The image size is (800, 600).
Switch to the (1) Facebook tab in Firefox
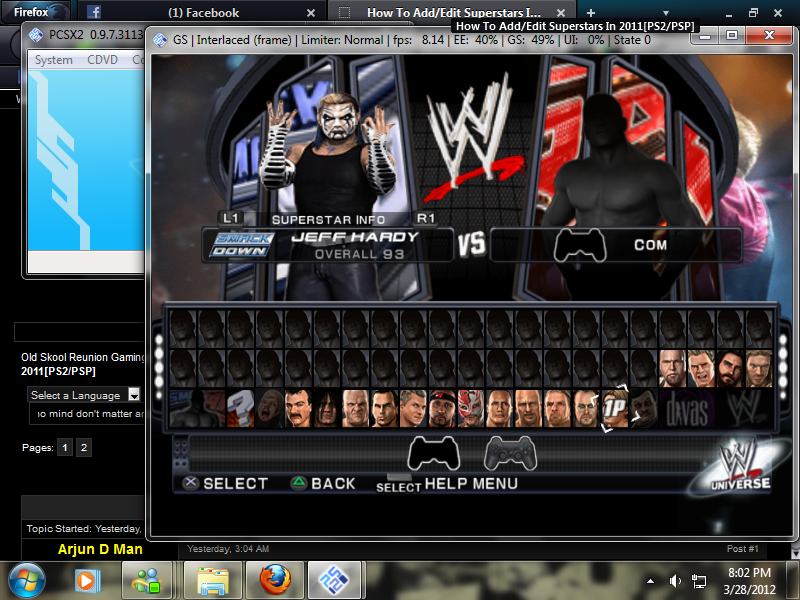click(203, 13)
